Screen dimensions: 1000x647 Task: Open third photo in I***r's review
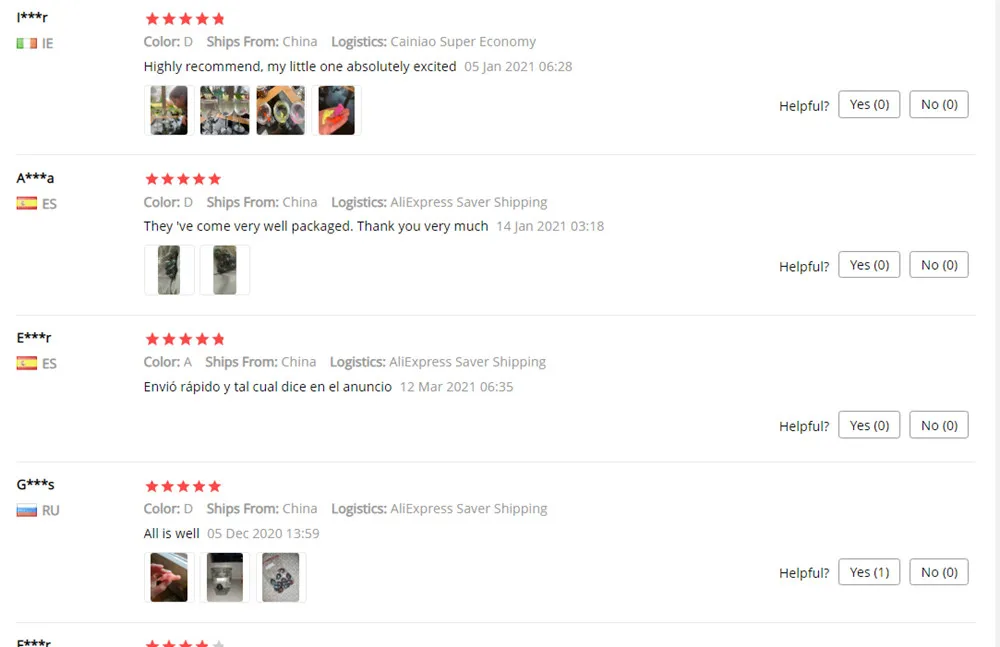coord(281,110)
